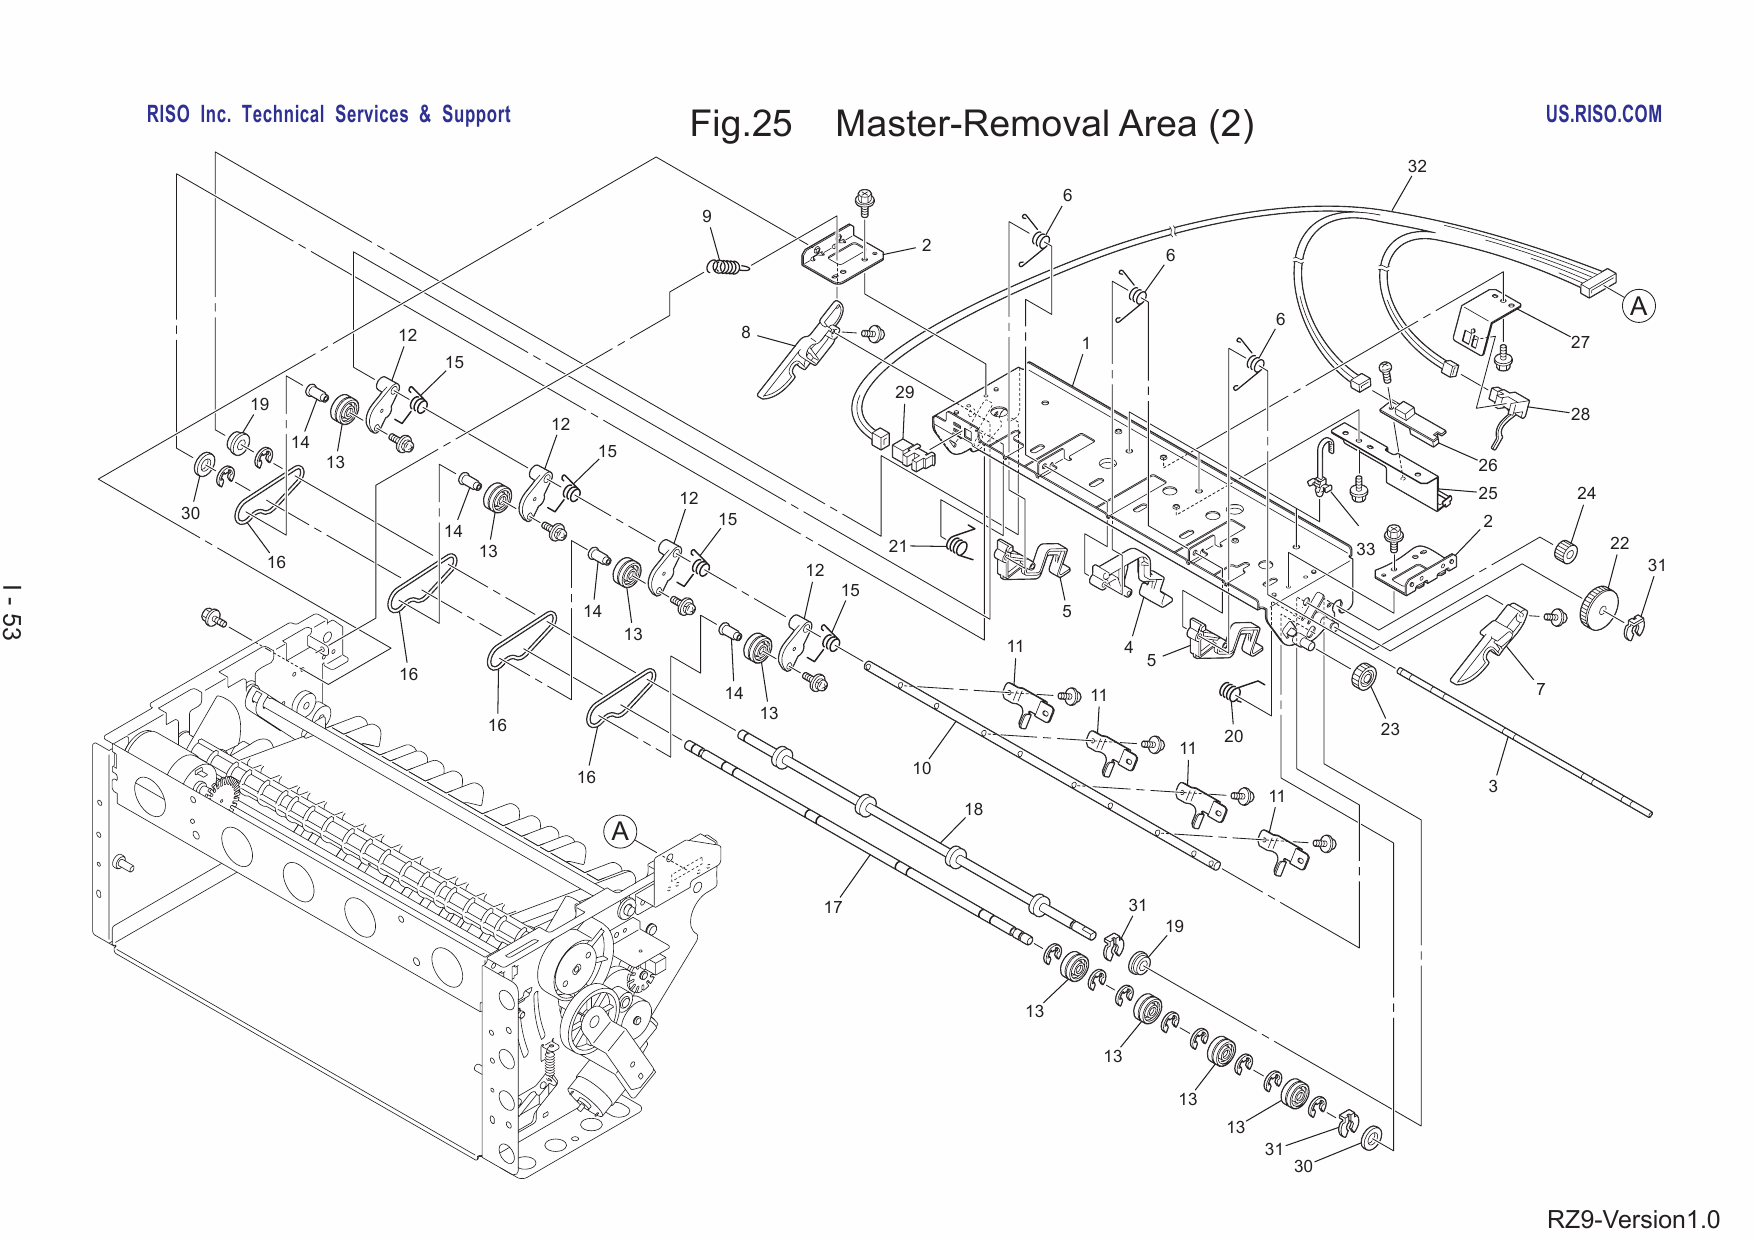This screenshot has height=1240, width=1754.
Task: Select part number label 21
Action: [898, 546]
